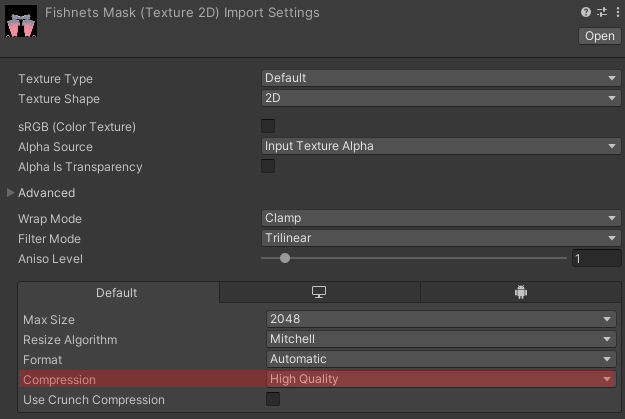
Task: Open the Compression High Quality dropdown
Action: (441, 379)
